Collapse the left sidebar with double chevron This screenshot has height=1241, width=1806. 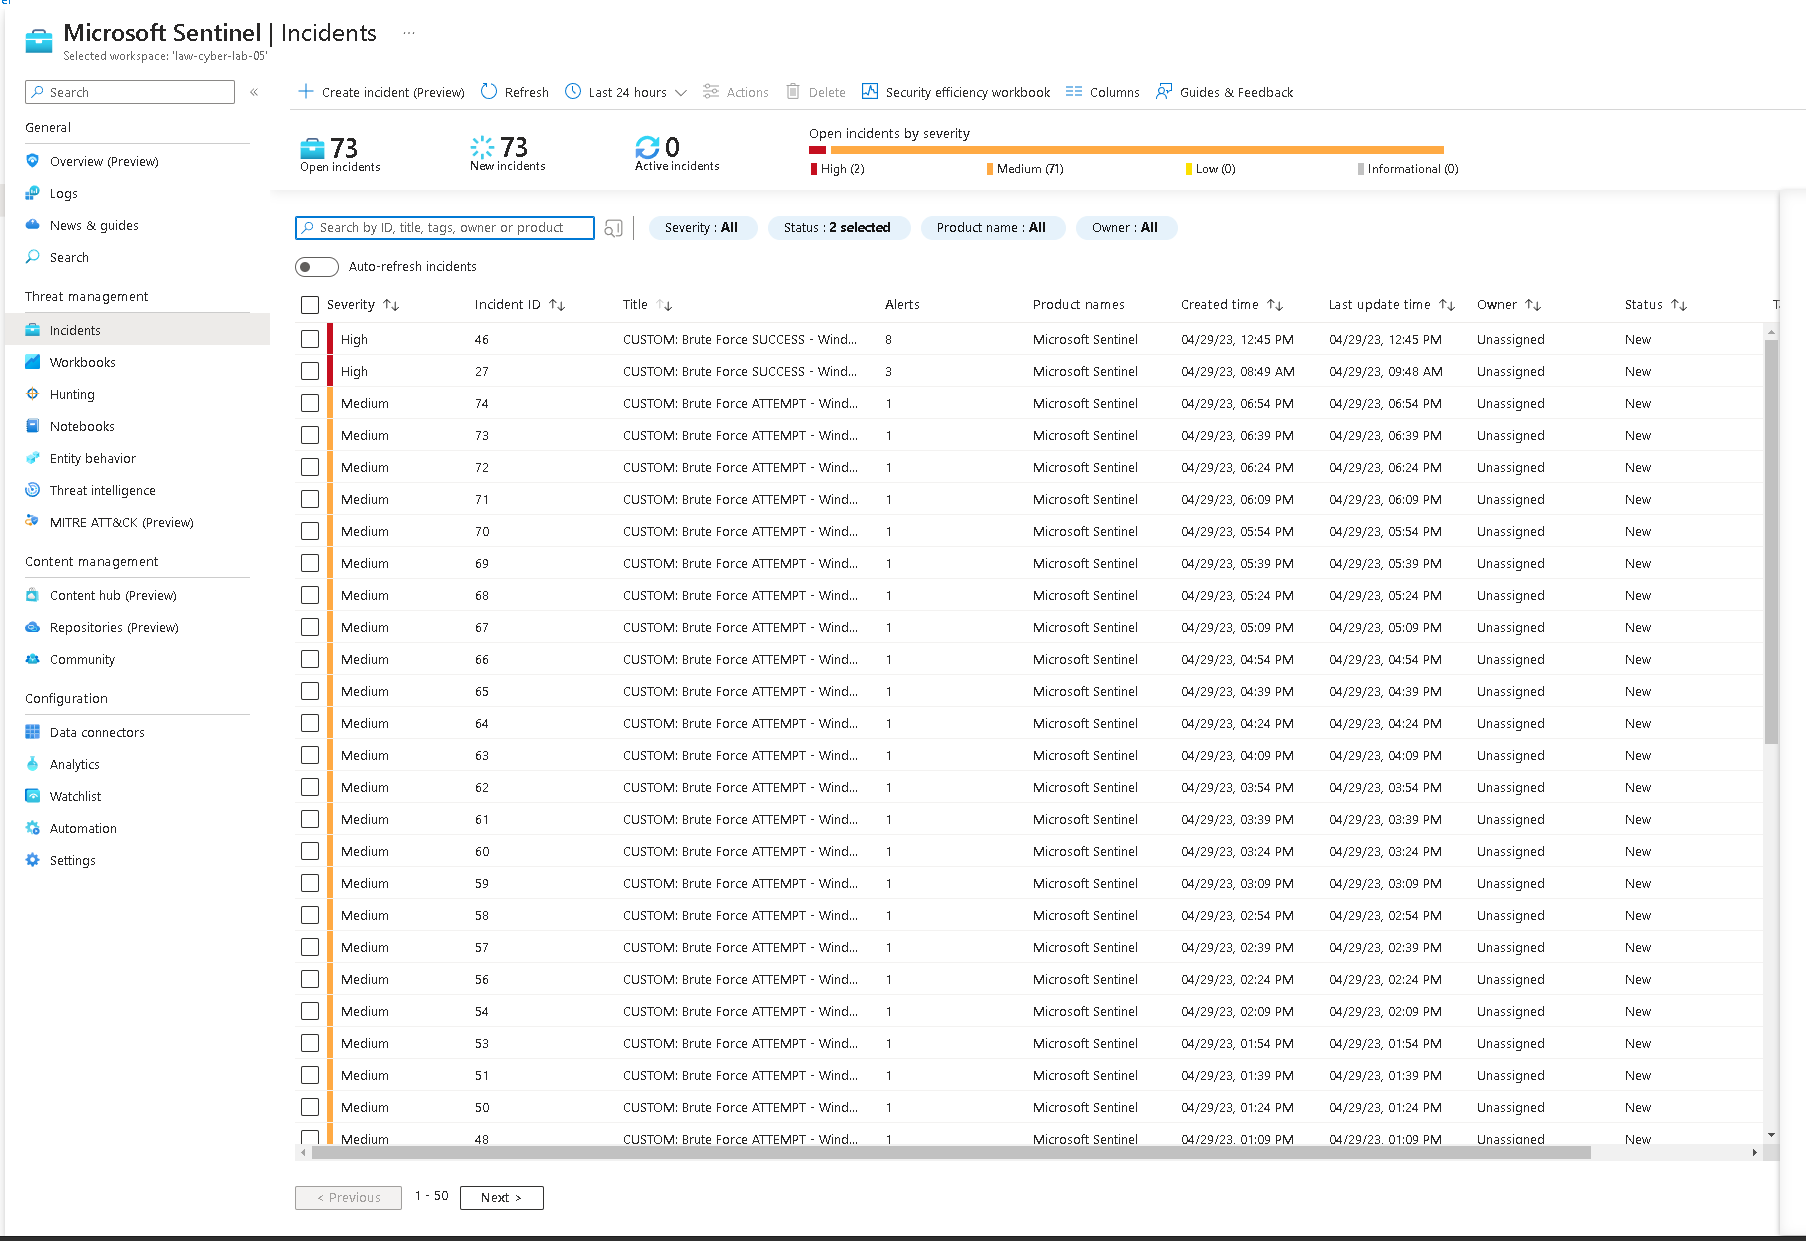click(254, 92)
